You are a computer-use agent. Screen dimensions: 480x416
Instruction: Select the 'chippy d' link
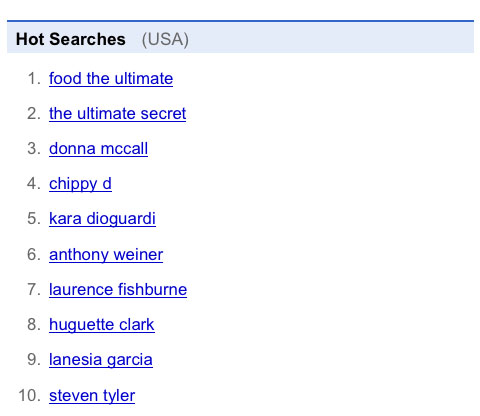pyautogui.click(x=80, y=184)
